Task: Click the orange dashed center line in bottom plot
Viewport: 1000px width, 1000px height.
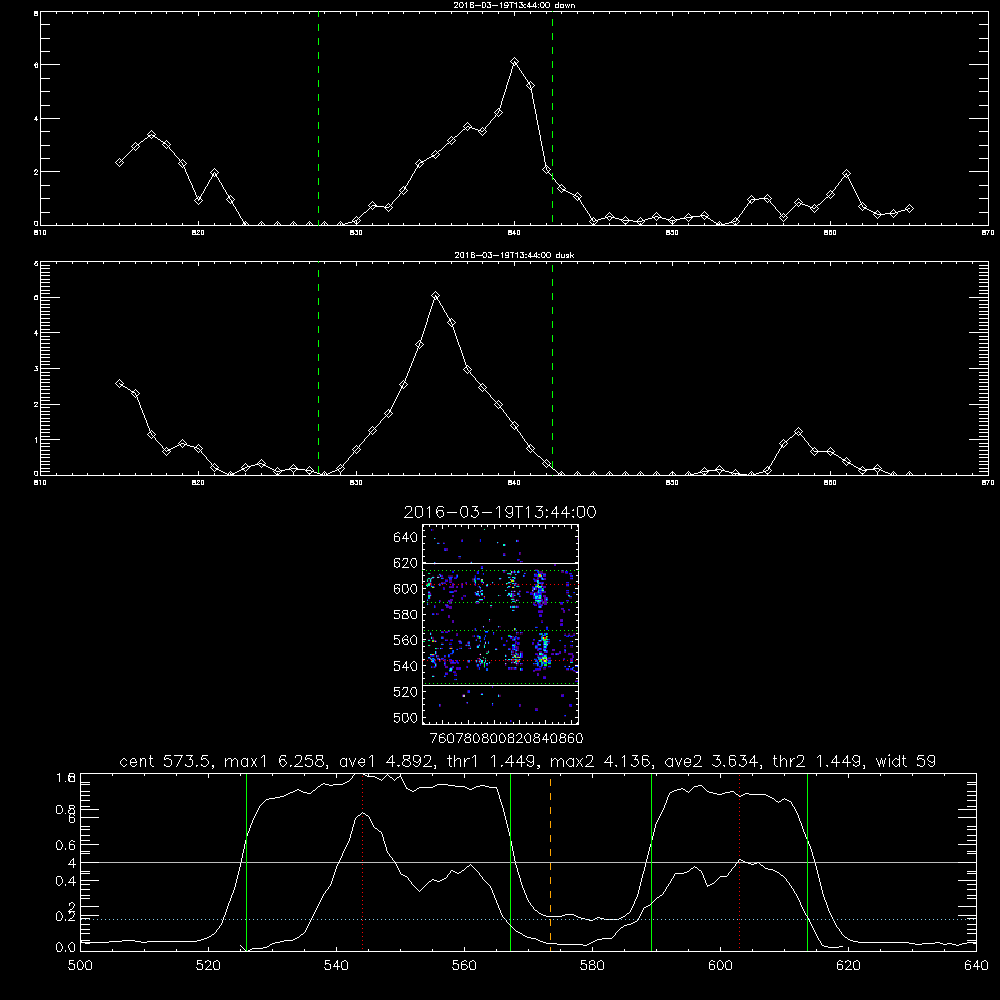Action: (550, 862)
